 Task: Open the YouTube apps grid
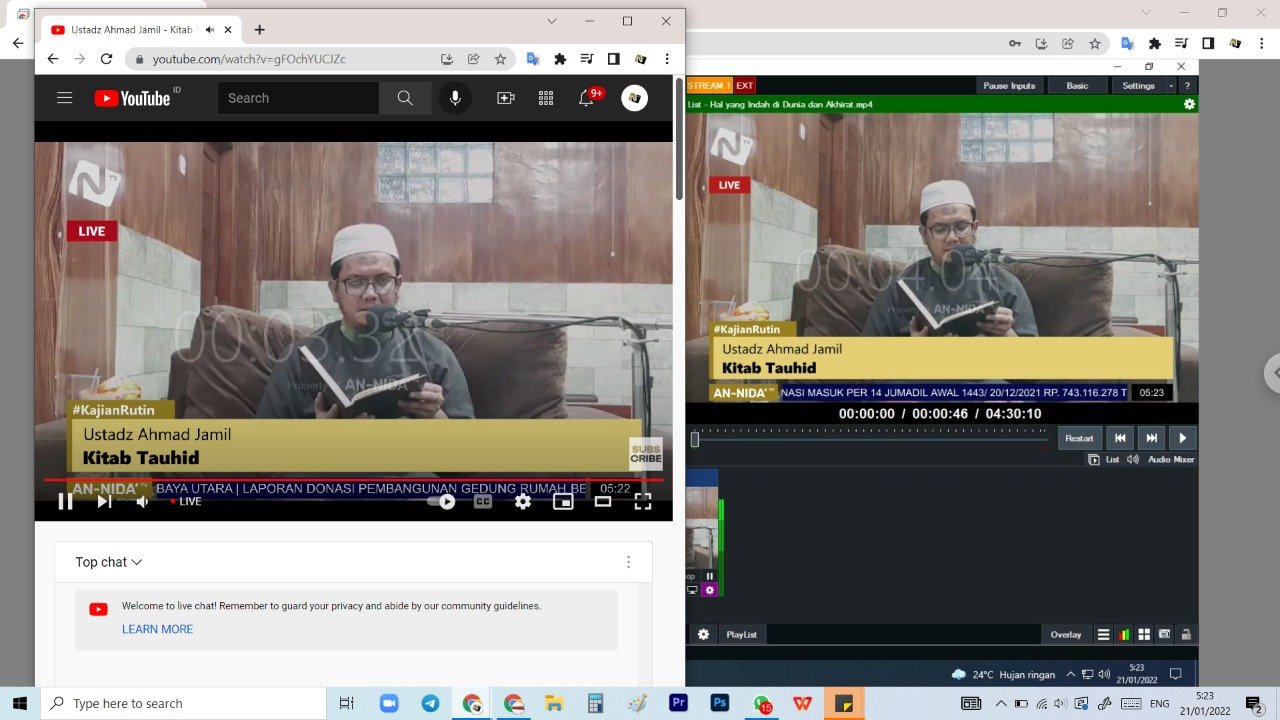[x=546, y=98]
